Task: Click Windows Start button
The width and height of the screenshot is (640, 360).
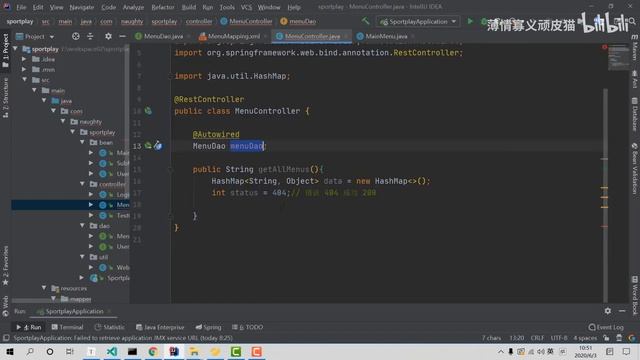Action: 10,351
